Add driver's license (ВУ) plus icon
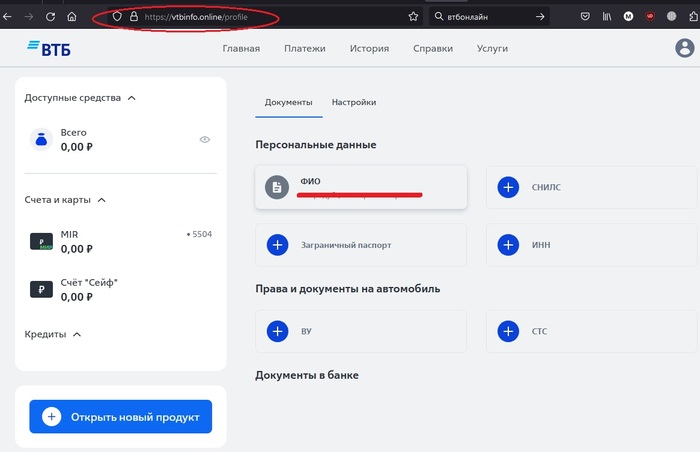The image size is (700, 452). pos(277,331)
